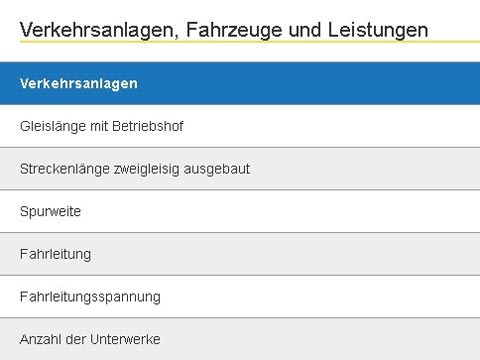Click the word ausgebaut in the second row
Screen dimensions: 480x360
(217, 169)
